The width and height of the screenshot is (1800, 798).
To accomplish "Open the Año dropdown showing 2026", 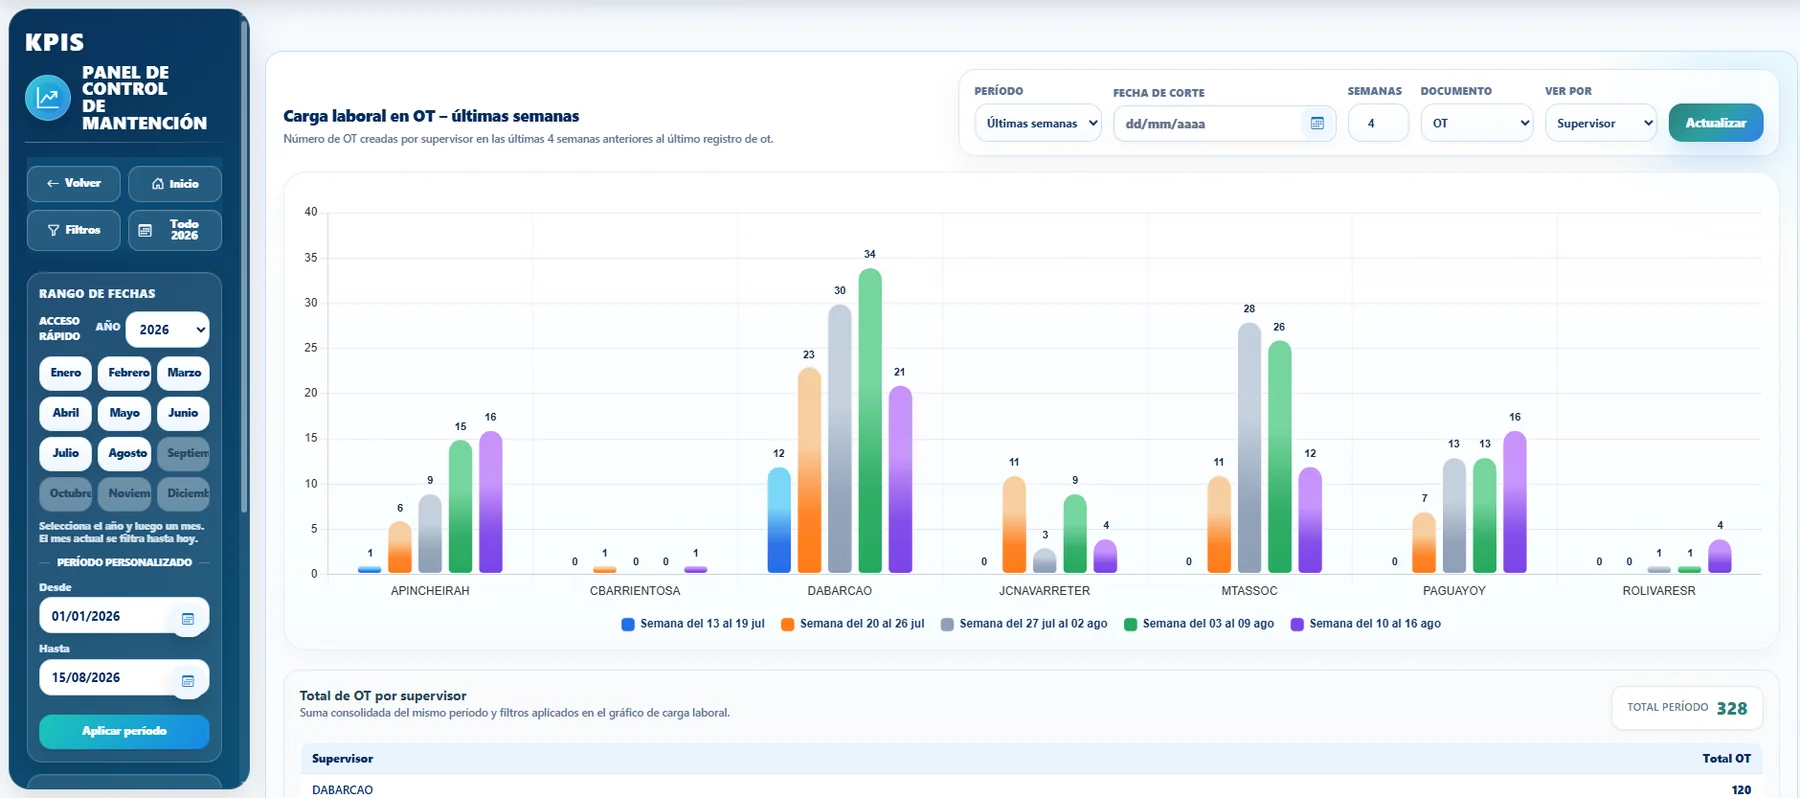I will [167, 329].
